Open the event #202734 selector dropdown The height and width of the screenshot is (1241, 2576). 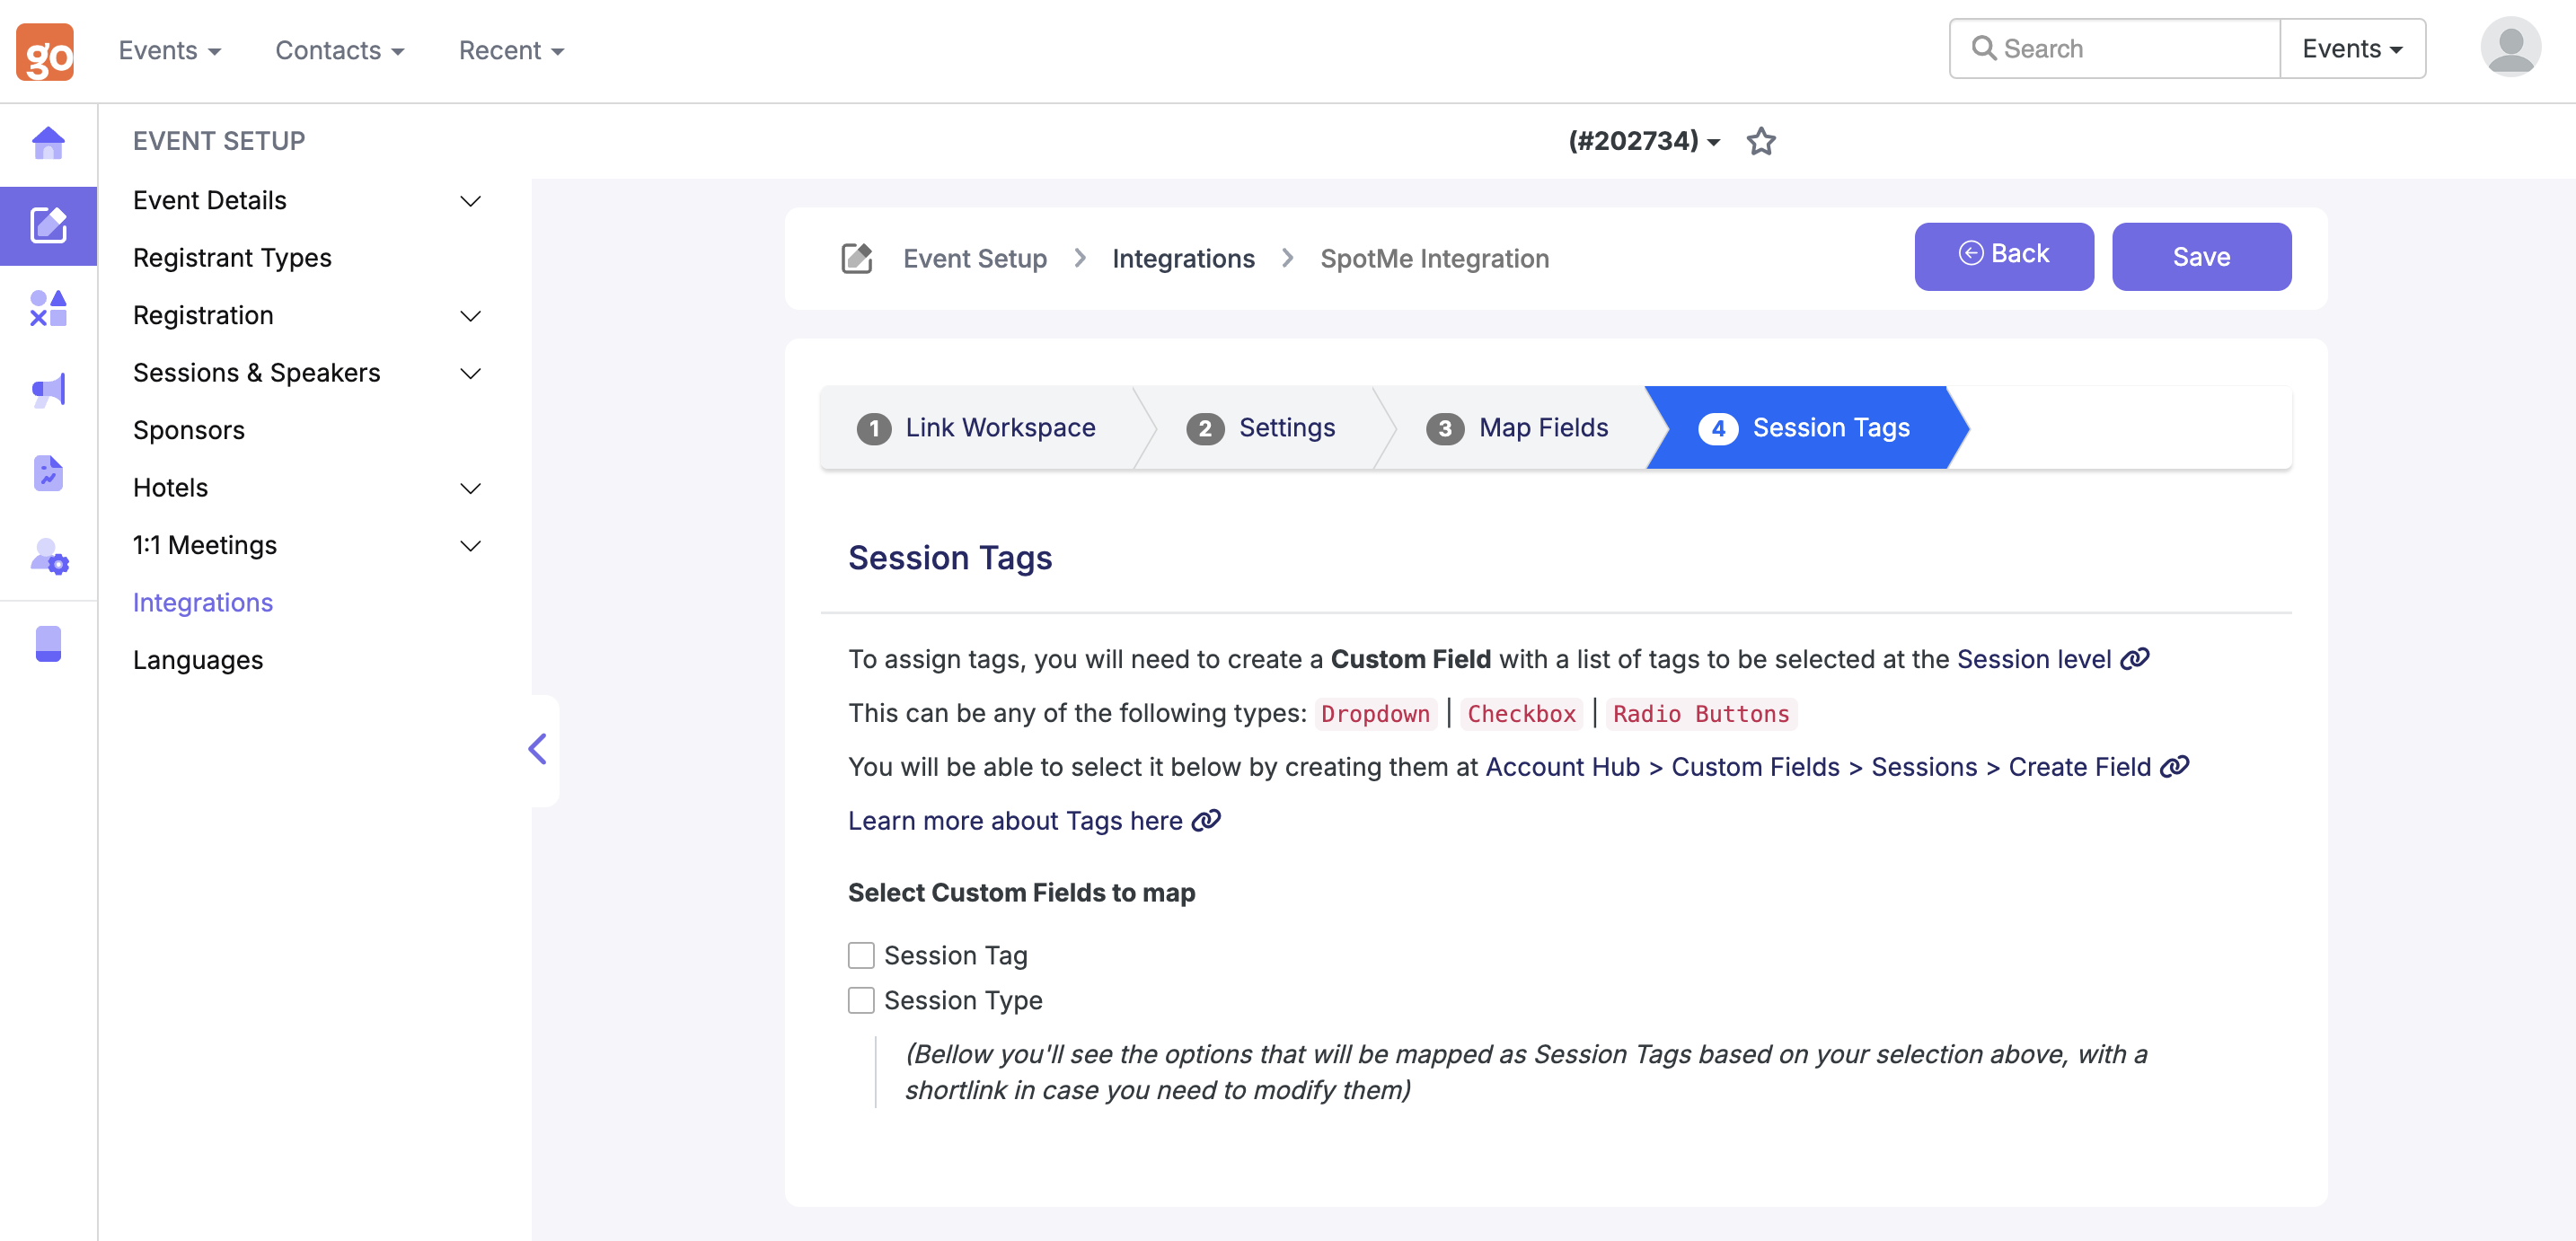click(x=1644, y=141)
